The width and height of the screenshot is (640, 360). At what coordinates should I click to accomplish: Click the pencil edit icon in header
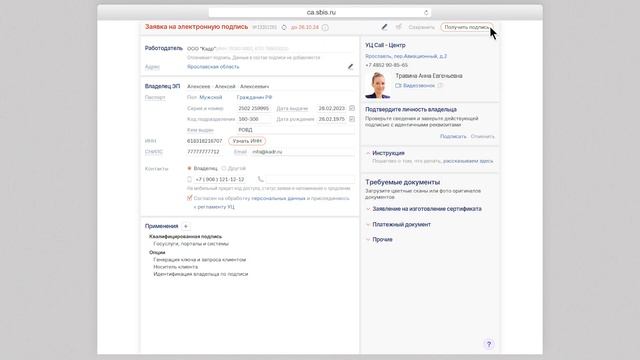click(x=384, y=27)
